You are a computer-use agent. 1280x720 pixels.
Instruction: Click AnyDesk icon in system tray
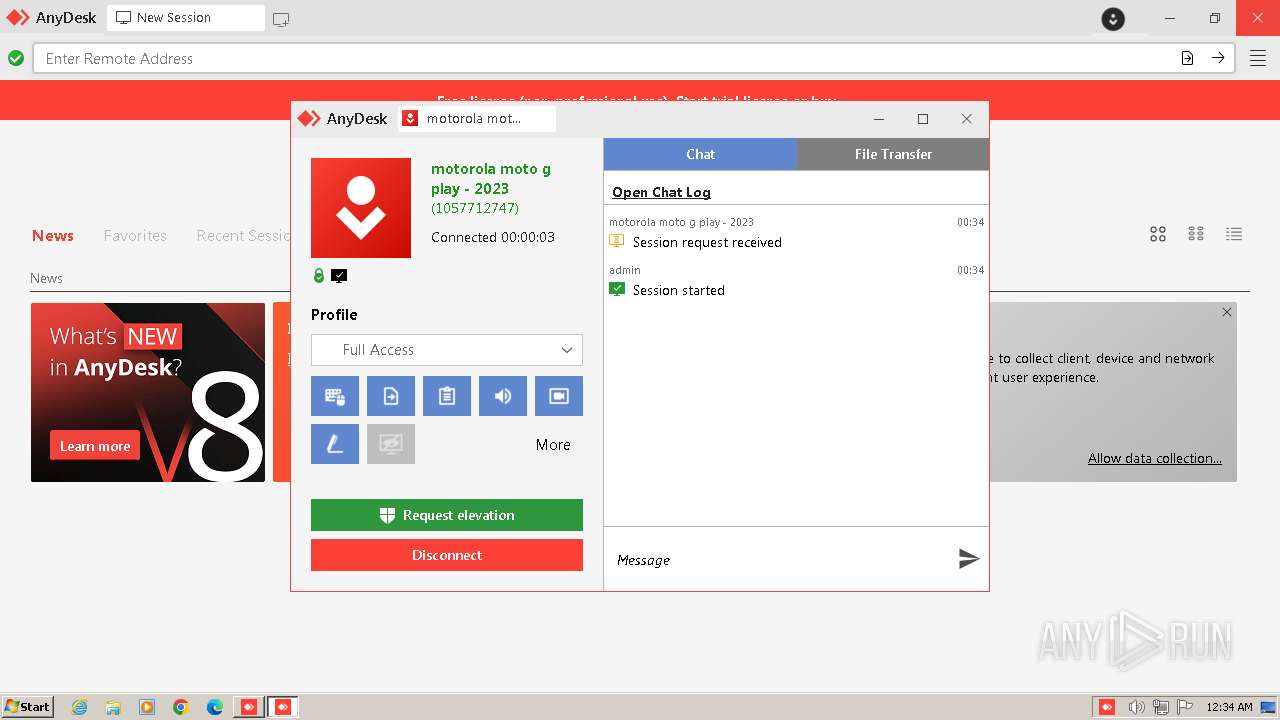[1107, 707]
